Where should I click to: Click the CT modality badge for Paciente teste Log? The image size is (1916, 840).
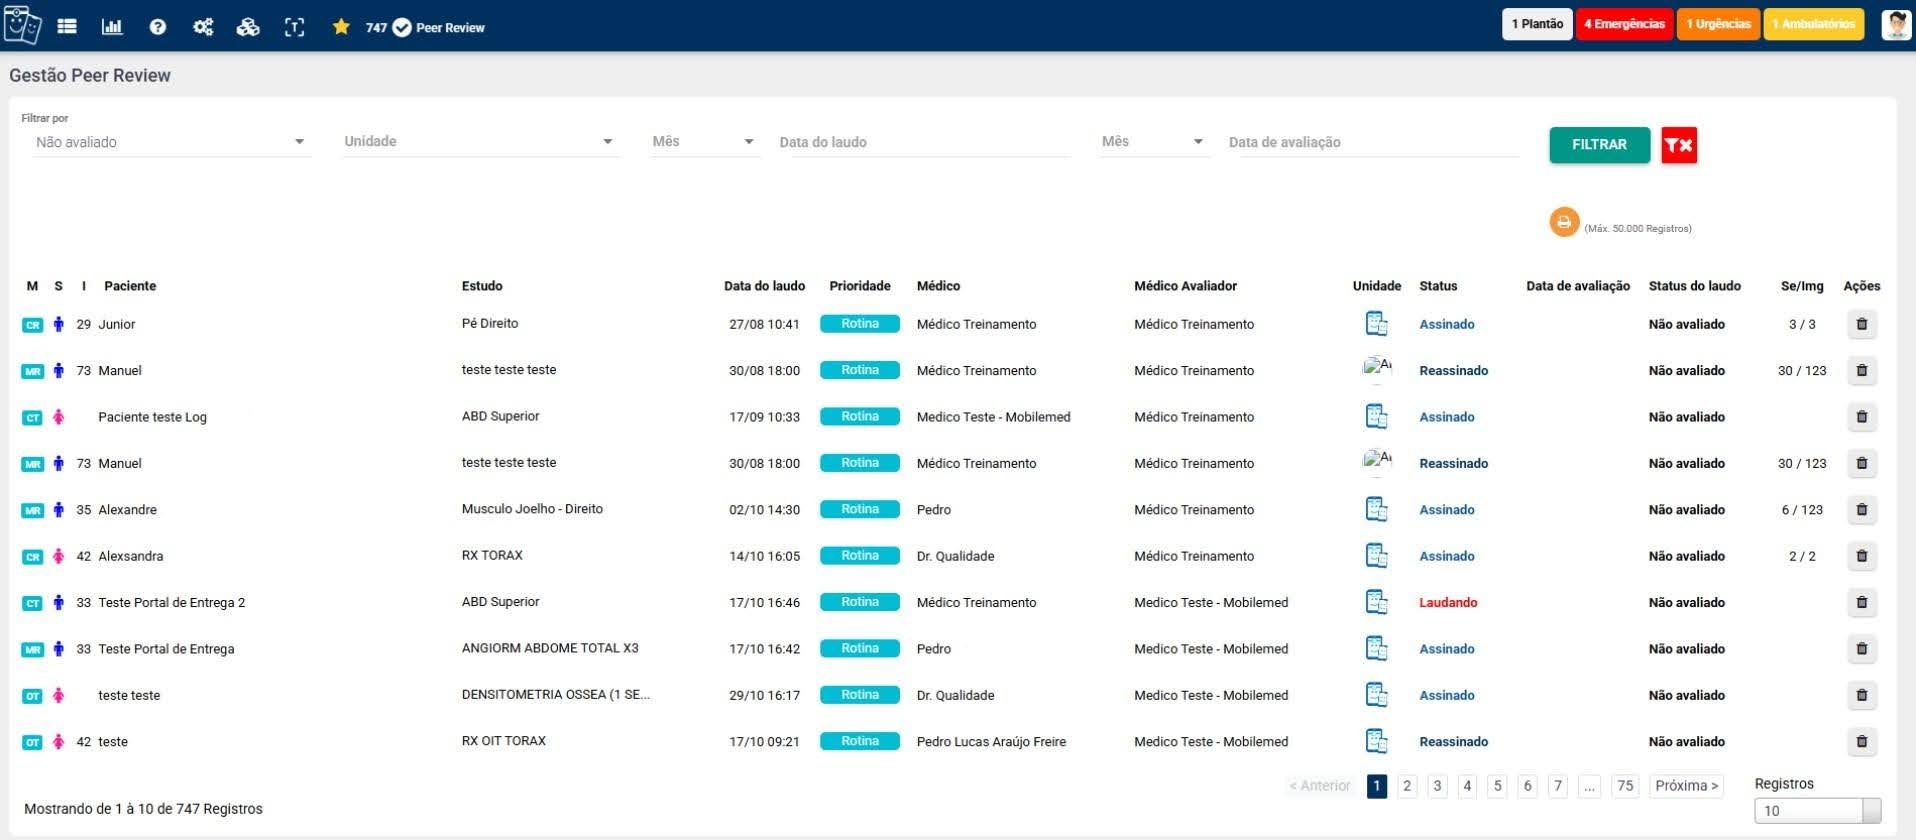(x=33, y=418)
